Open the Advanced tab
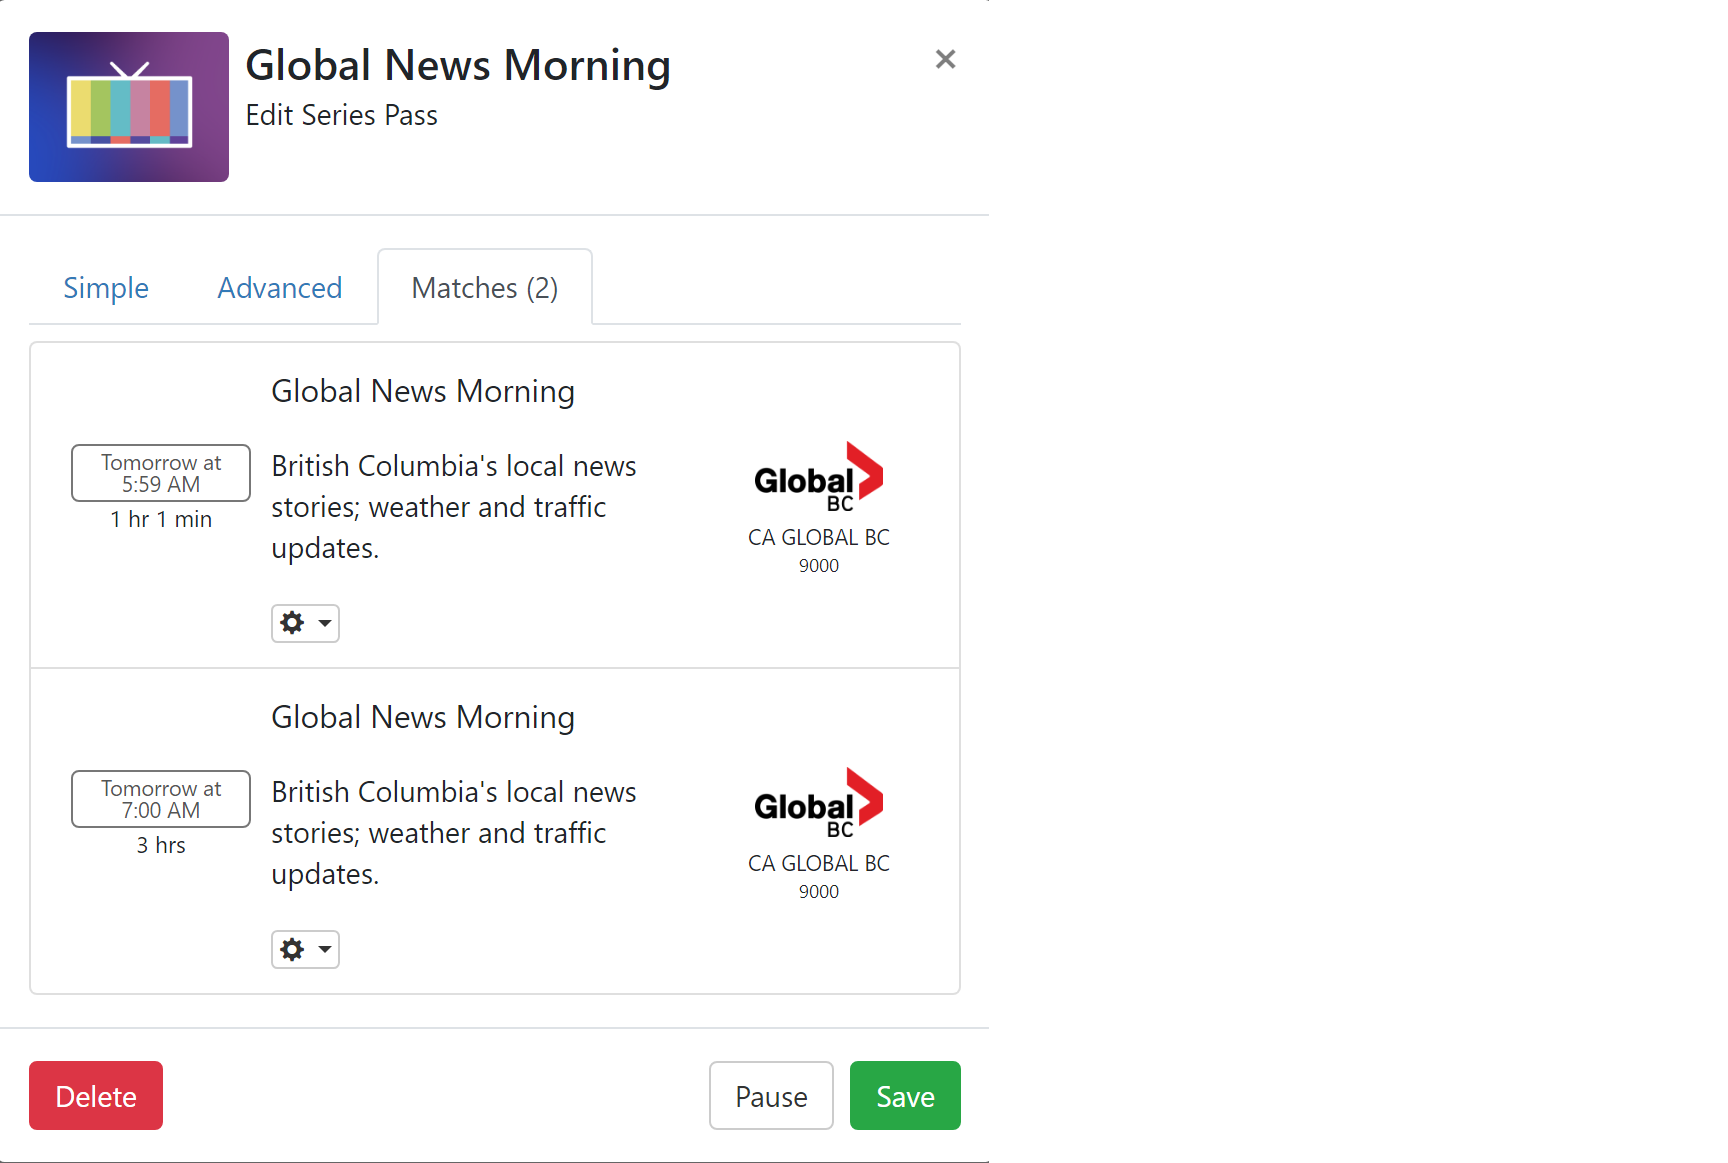 coord(280,288)
